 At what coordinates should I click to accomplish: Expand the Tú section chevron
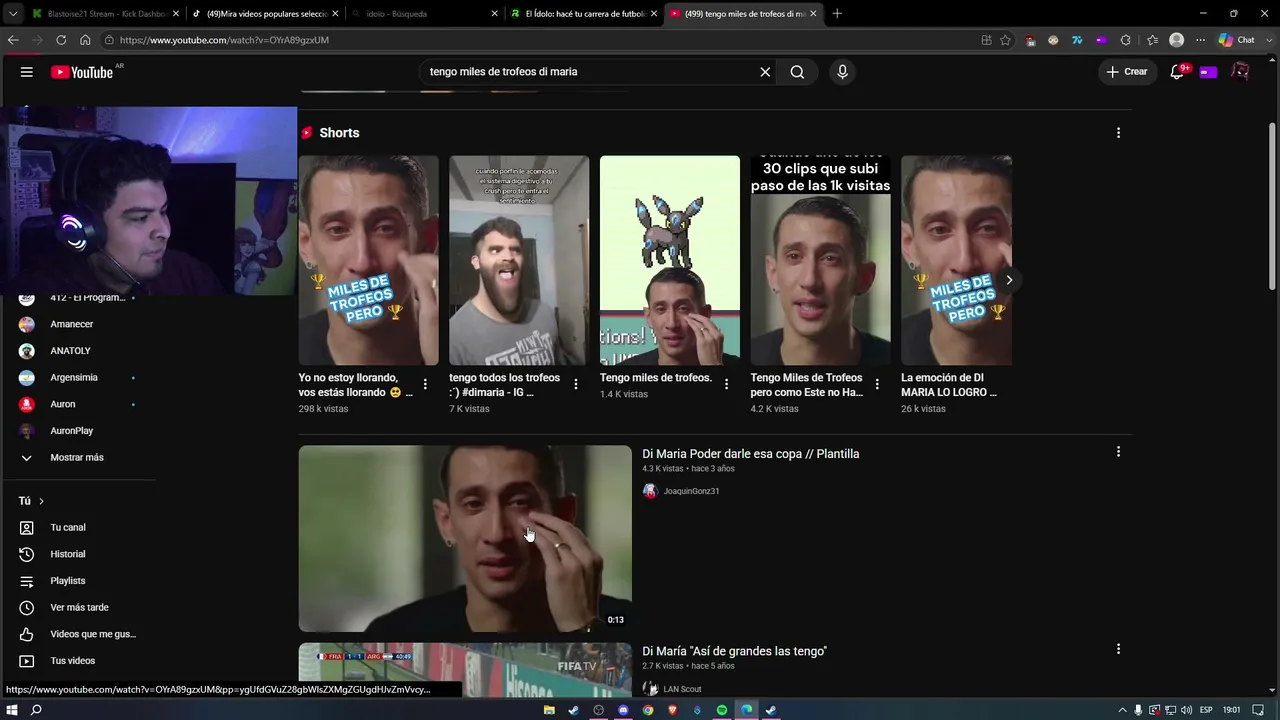(41, 501)
